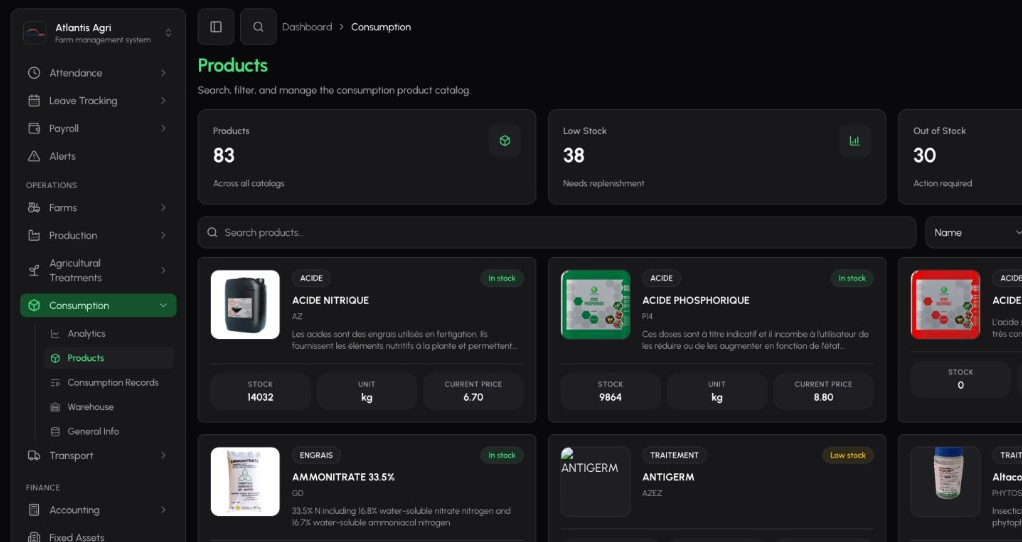Click the ENGRAIS category tag
This screenshot has width=1022, height=542.
point(316,455)
